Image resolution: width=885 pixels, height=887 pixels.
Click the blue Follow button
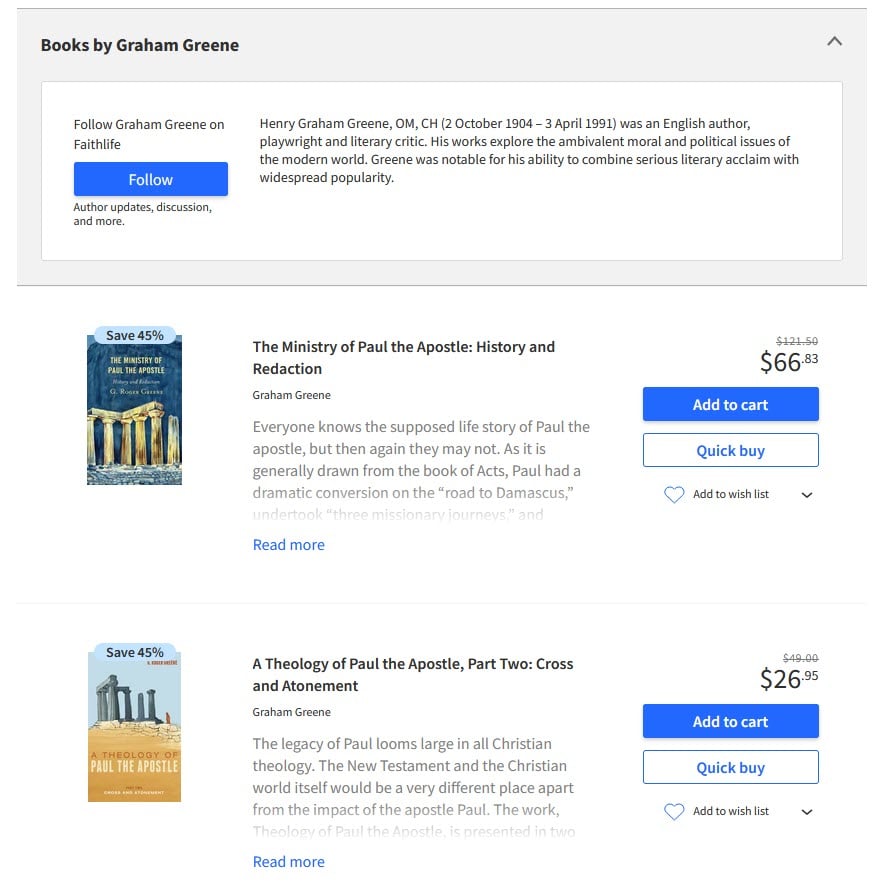pos(150,180)
